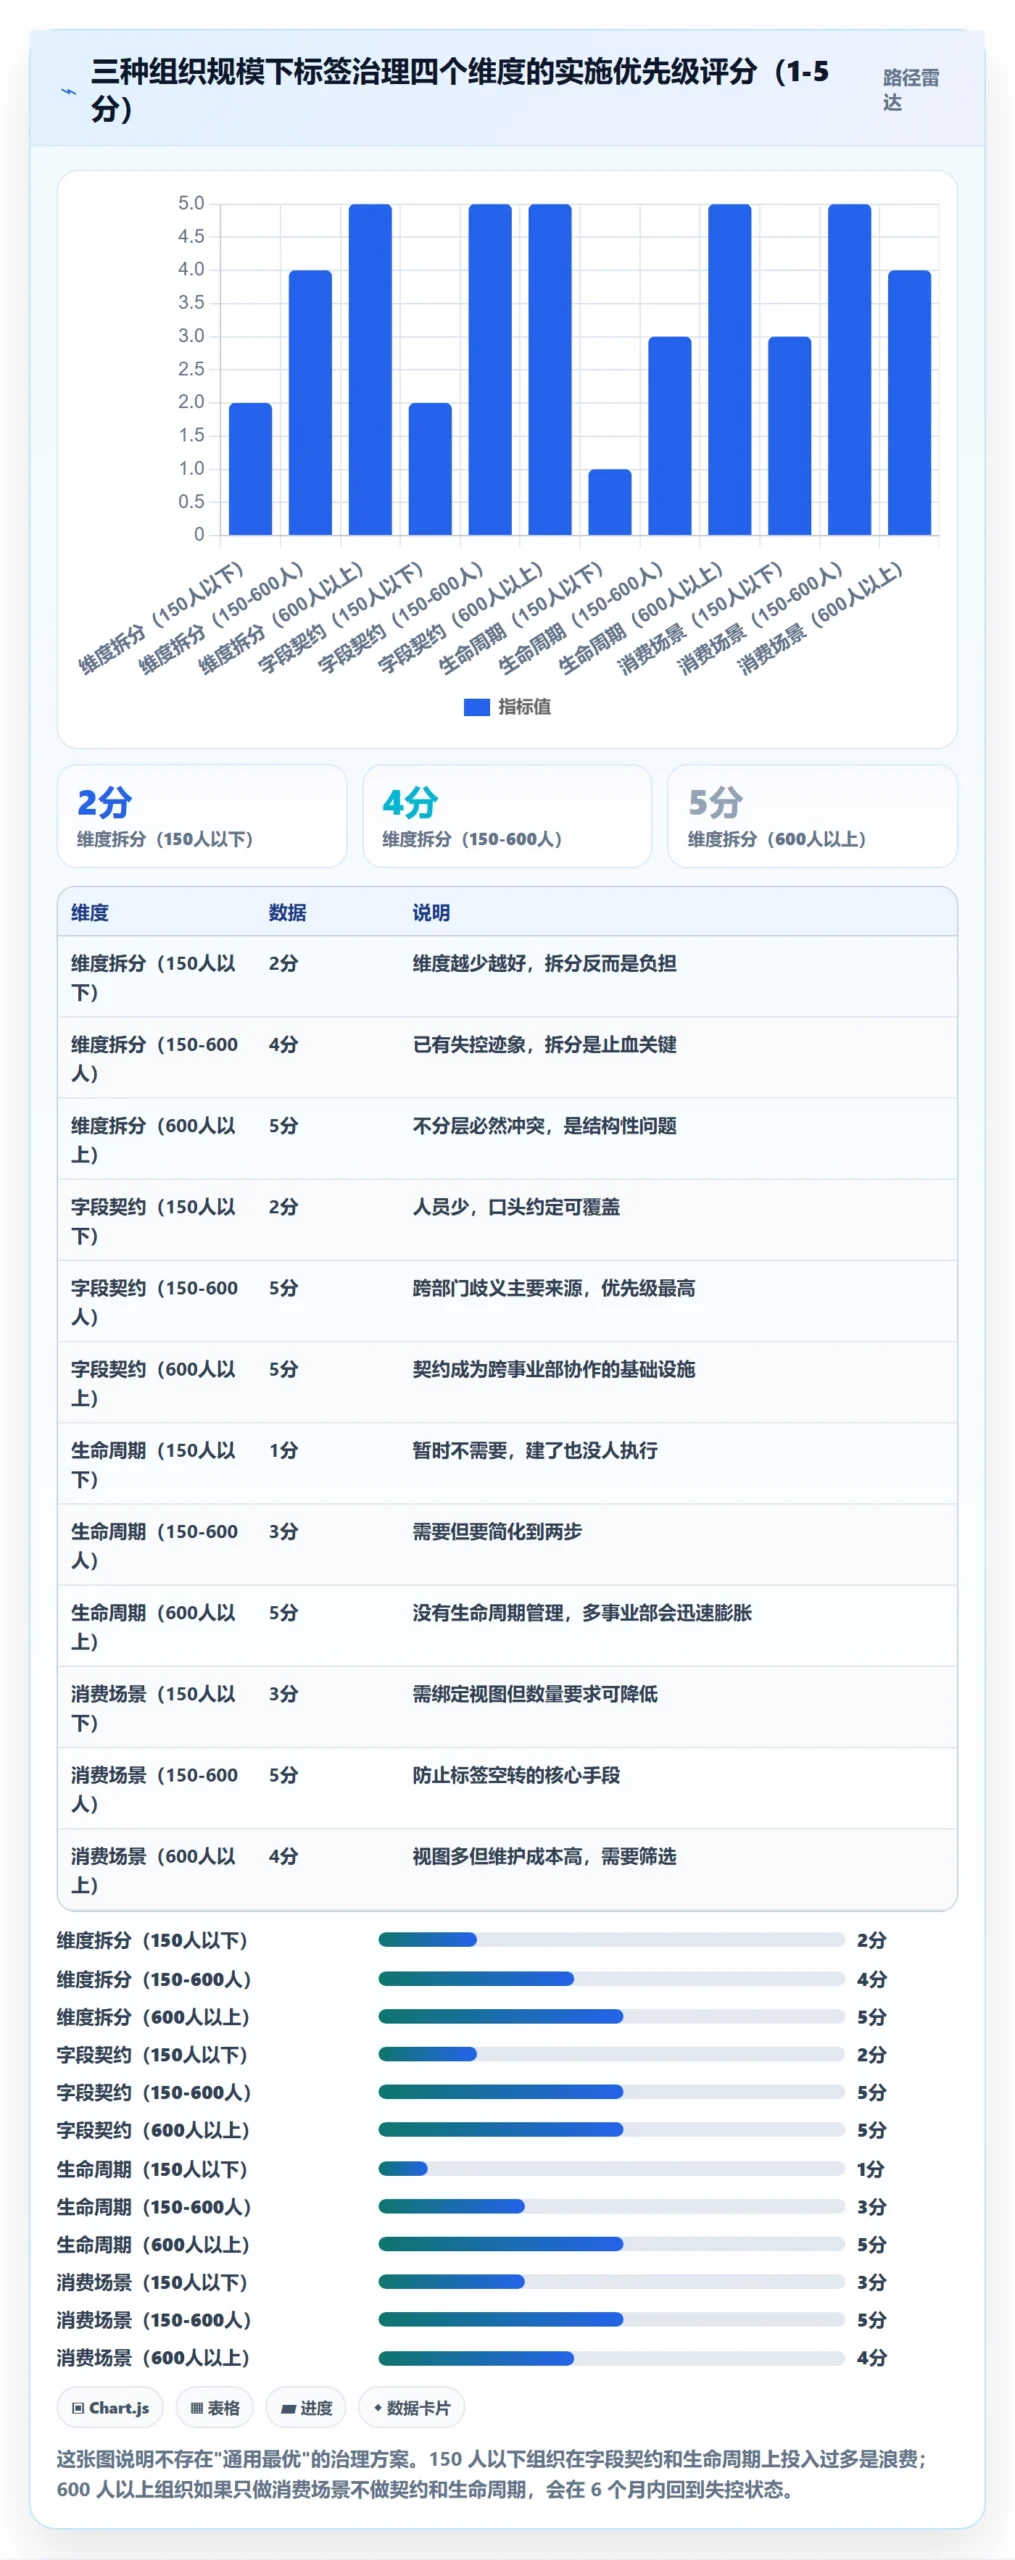Select the Chart.js tag chip
The width and height of the screenshot is (1015, 2560).
coord(110,2407)
